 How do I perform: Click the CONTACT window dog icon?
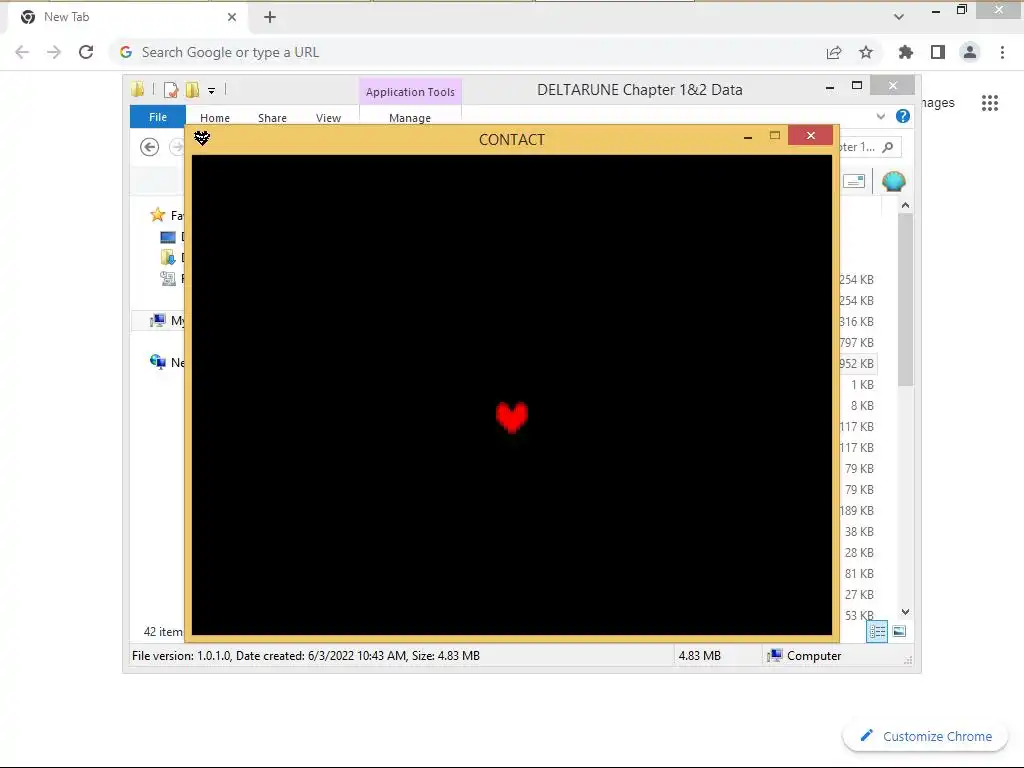coord(202,137)
